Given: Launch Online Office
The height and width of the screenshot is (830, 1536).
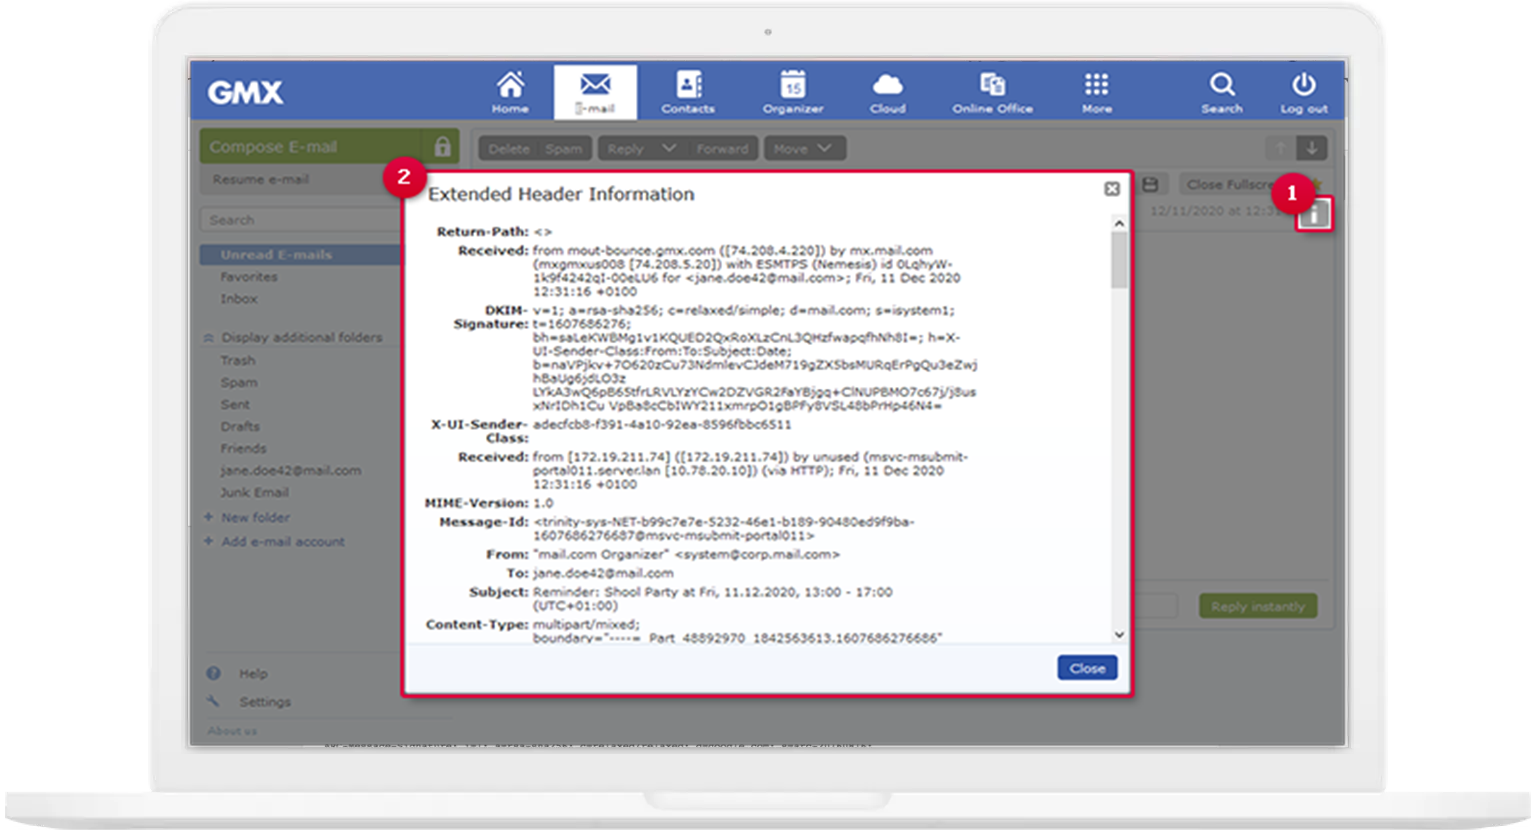Looking at the screenshot, I should coord(992,92).
